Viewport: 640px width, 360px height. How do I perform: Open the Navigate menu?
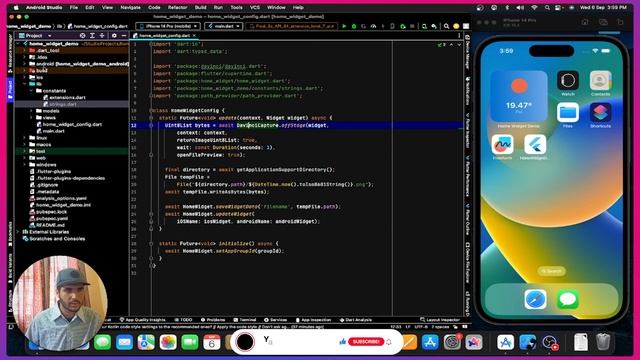pyautogui.click(x=130, y=7)
